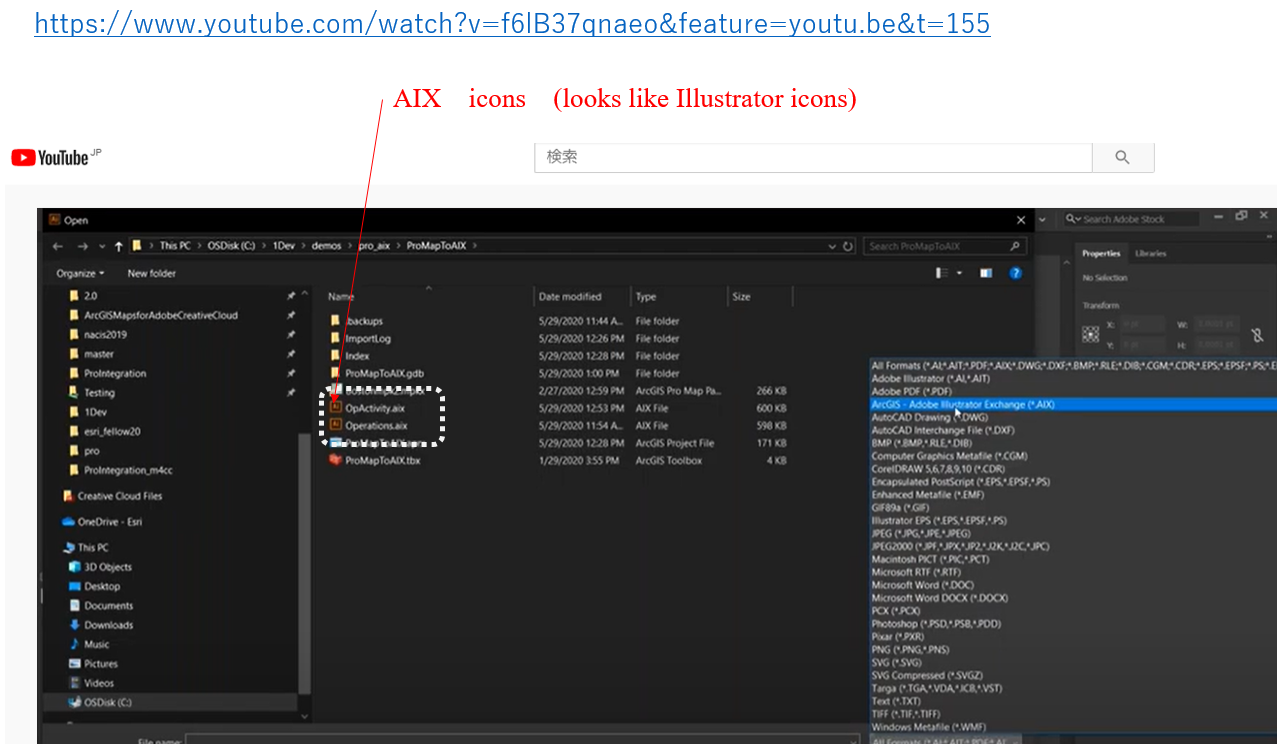Select the 'Index' folder icon
Image resolution: width=1286 pixels, height=744 pixels.
tap(335, 356)
